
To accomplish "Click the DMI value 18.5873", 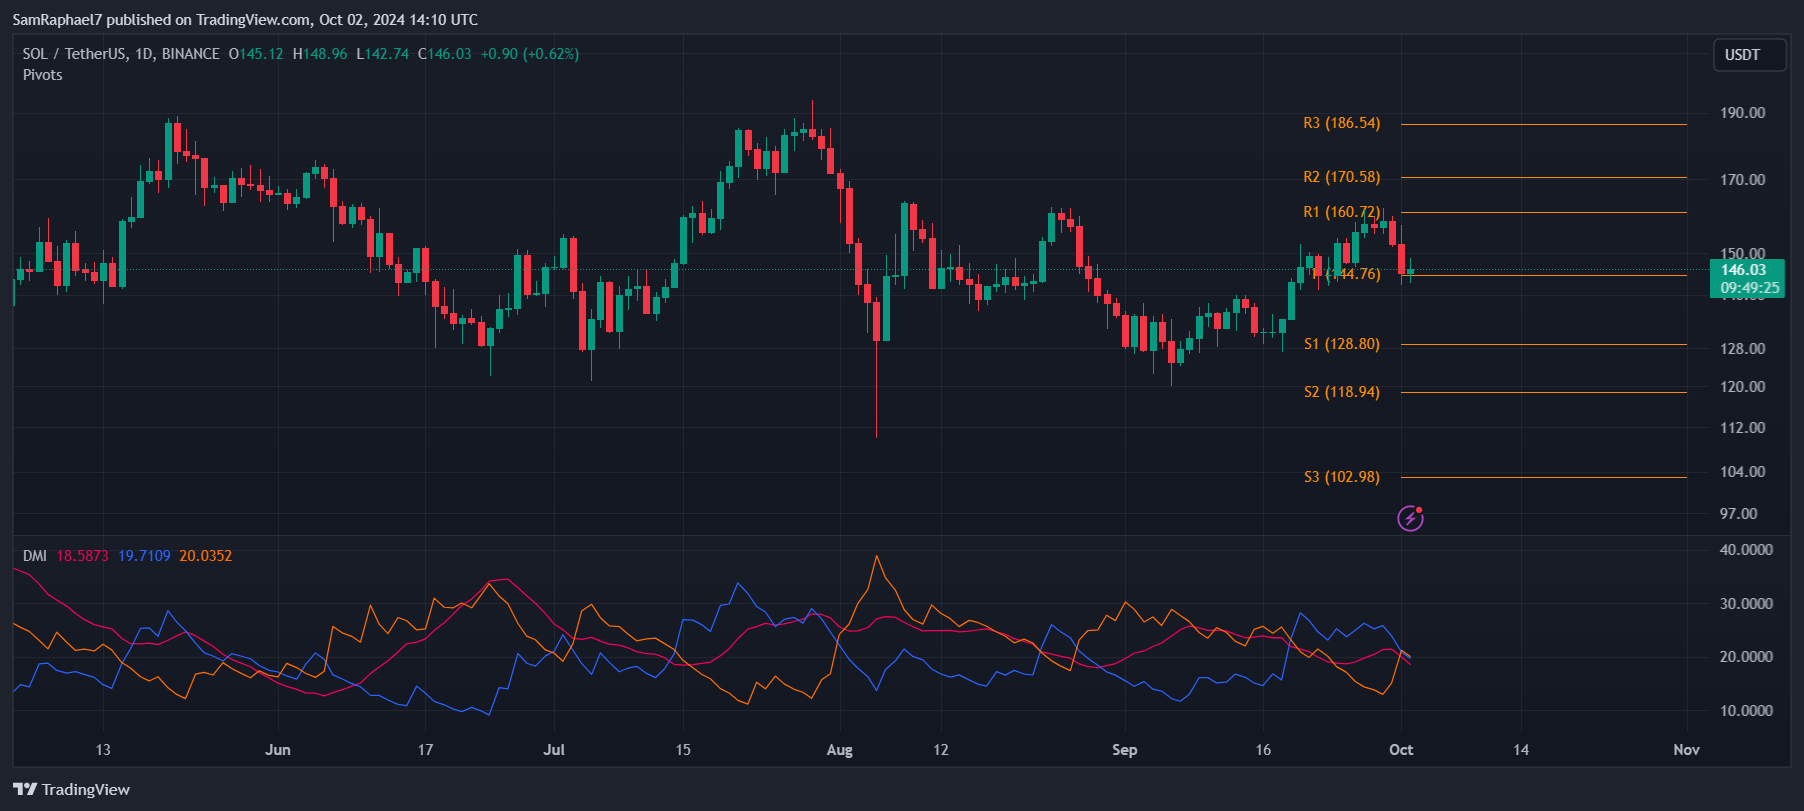I will tap(82, 556).
